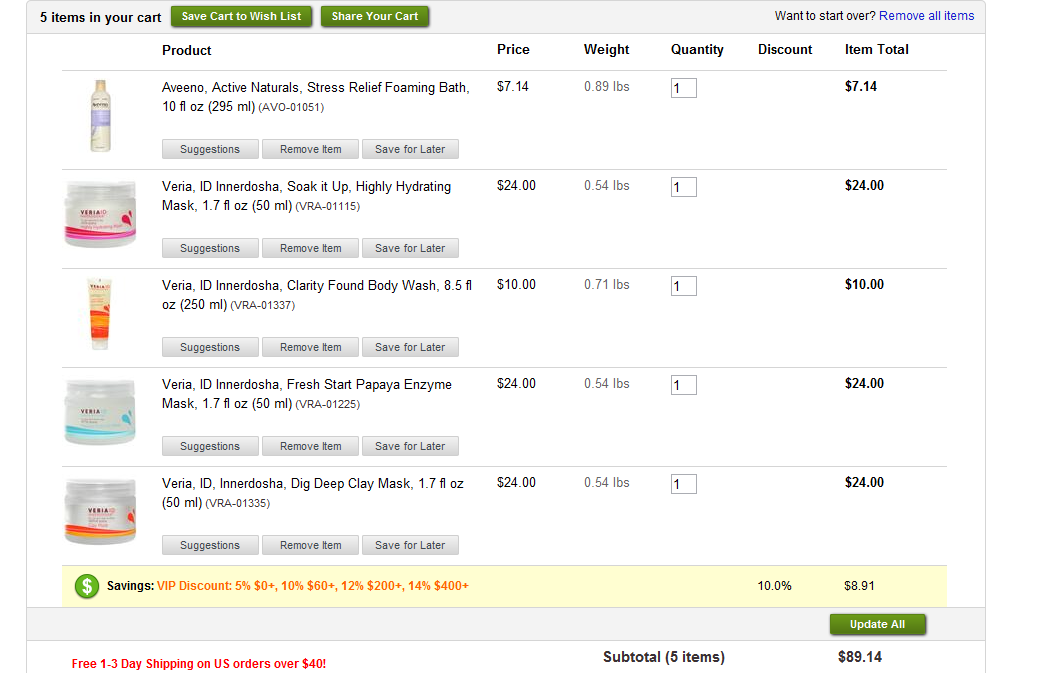Save Cart to Wish List
This screenshot has height=673, width=1052.
(242, 16)
